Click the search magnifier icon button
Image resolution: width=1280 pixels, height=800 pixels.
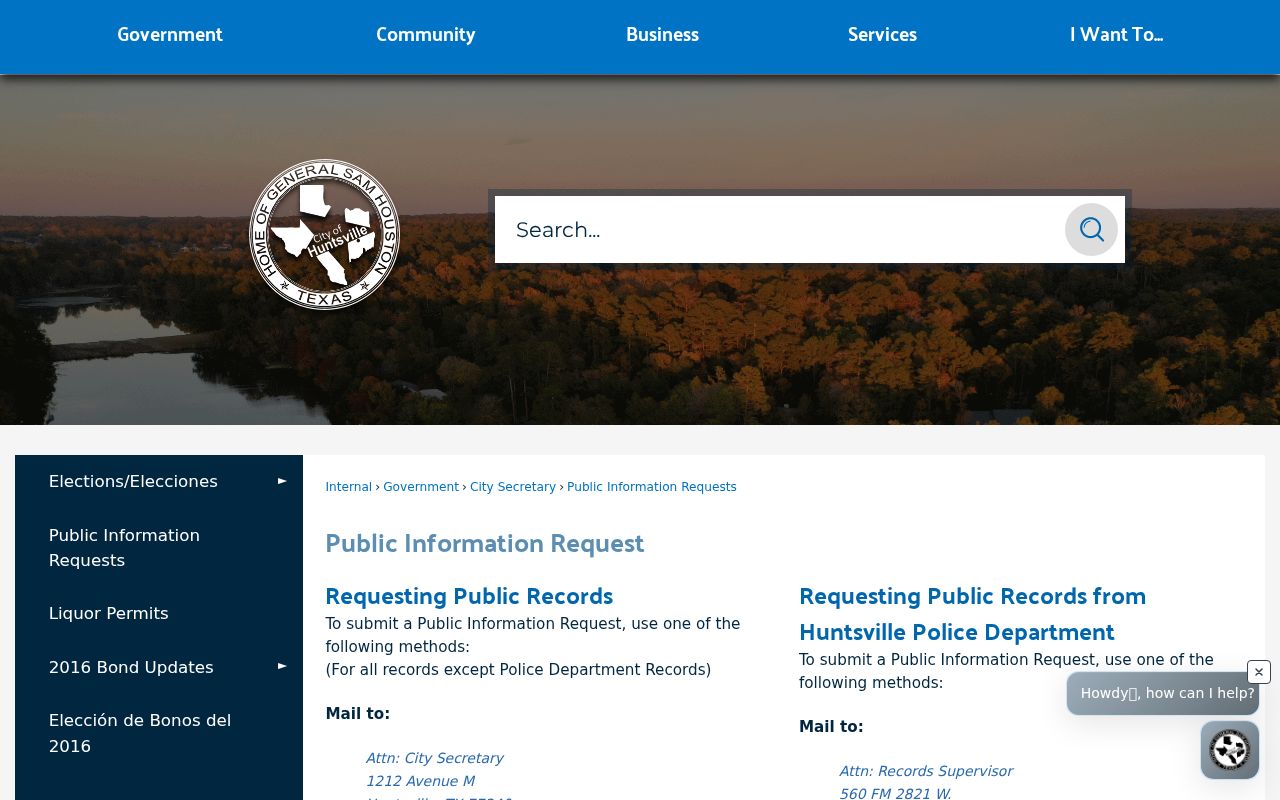[1091, 230]
